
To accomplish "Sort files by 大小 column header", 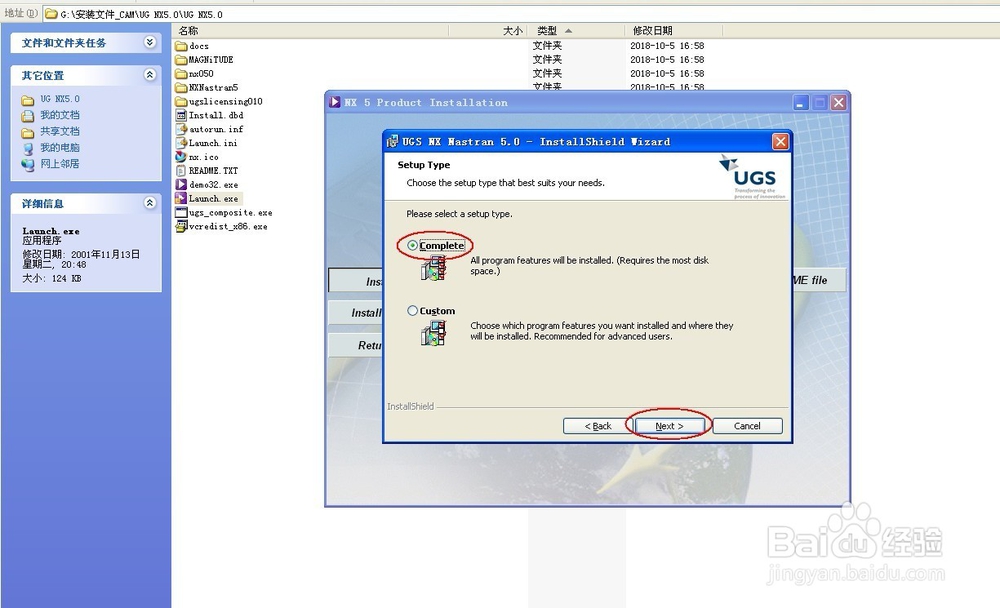I will (x=489, y=31).
